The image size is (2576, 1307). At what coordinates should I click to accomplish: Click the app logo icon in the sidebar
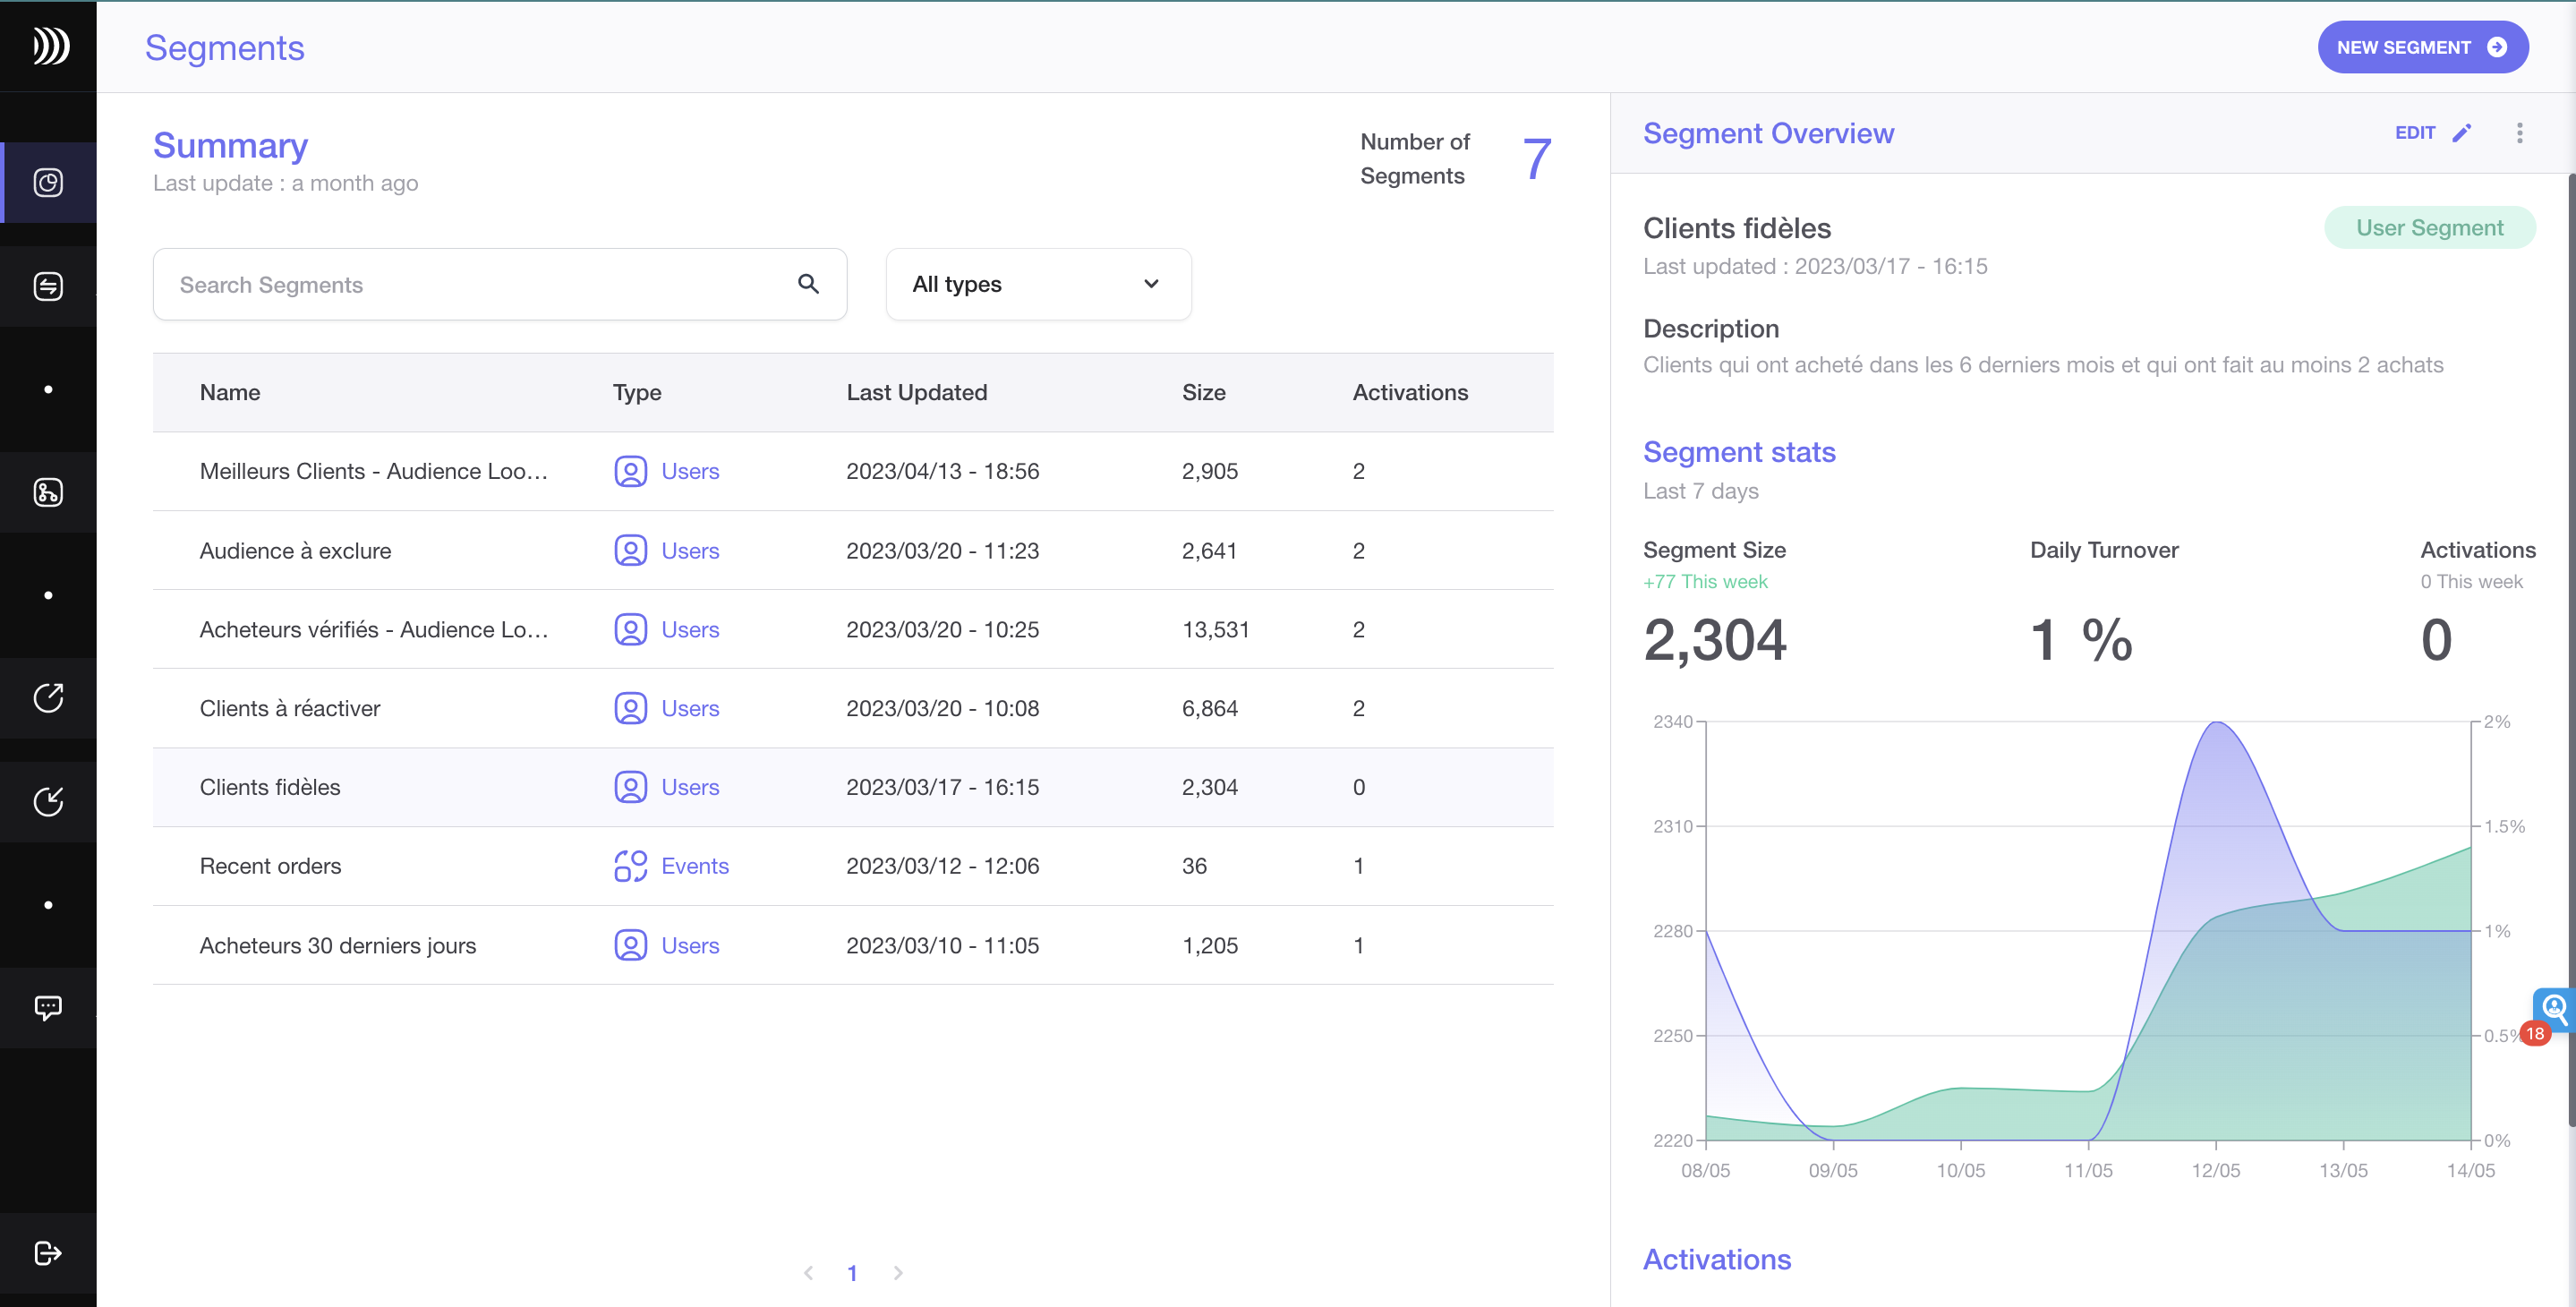pyautogui.click(x=50, y=46)
